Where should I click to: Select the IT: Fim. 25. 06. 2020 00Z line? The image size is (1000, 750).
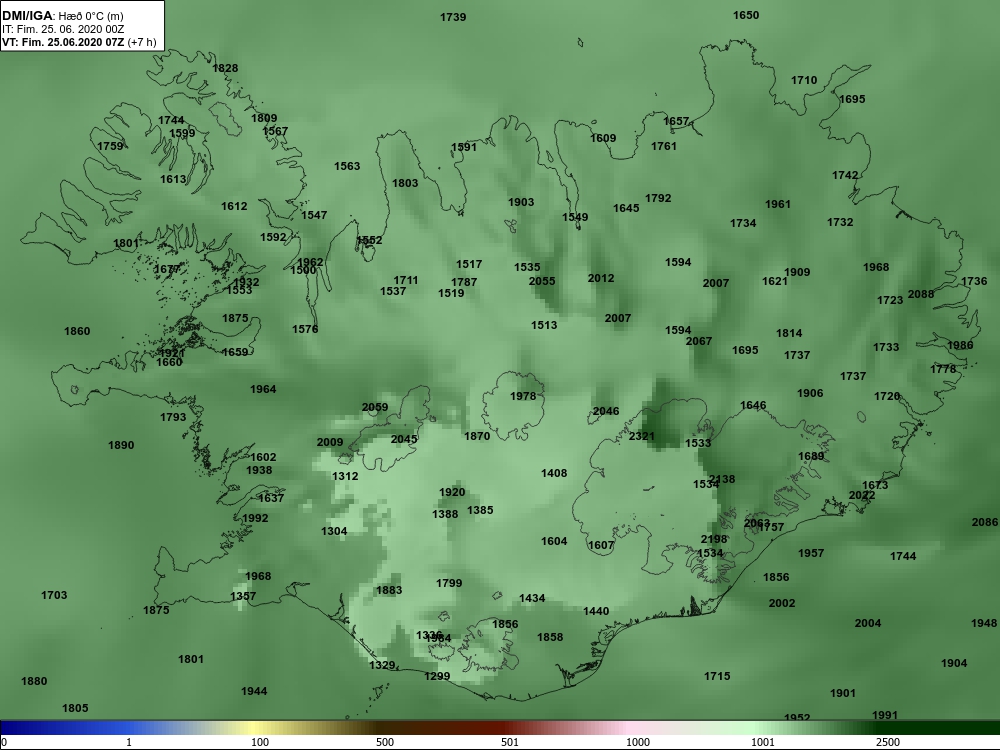pos(62,29)
